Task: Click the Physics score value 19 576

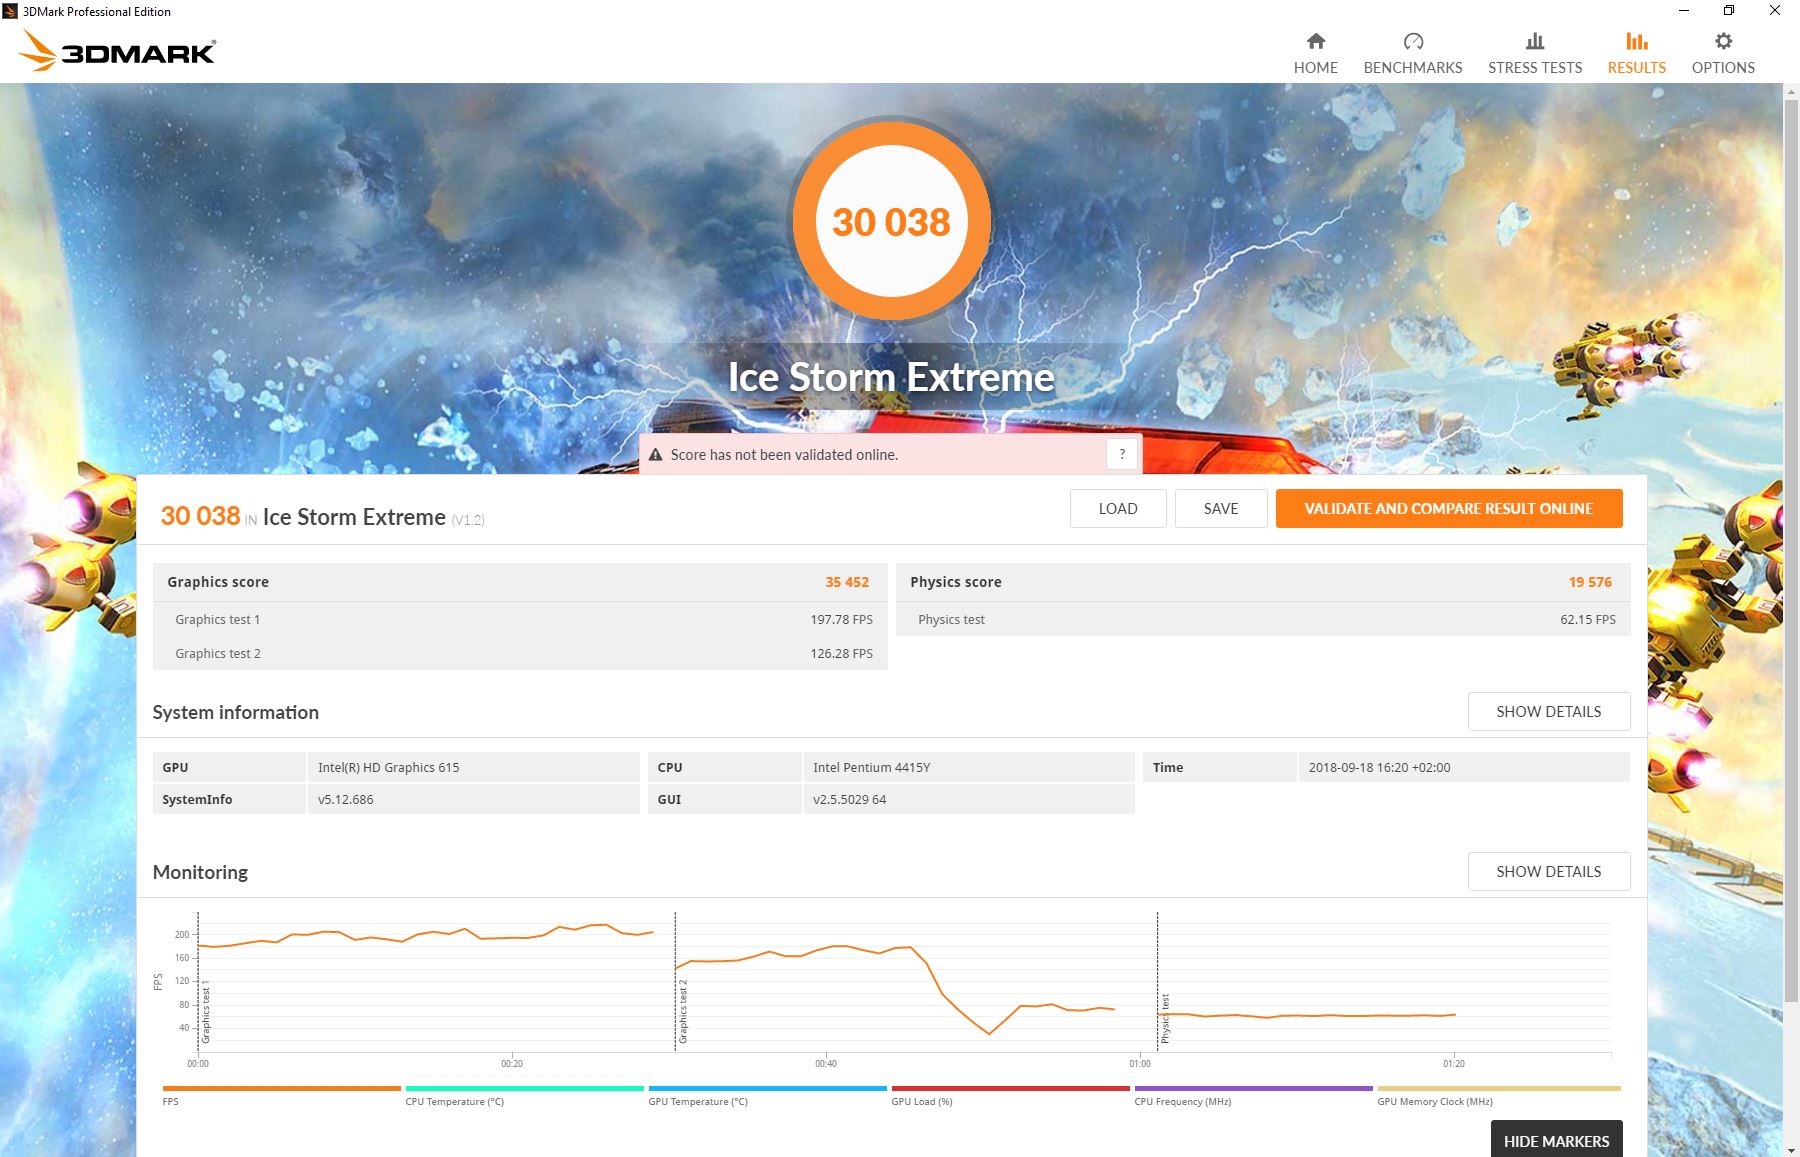Action: point(1590,582)
